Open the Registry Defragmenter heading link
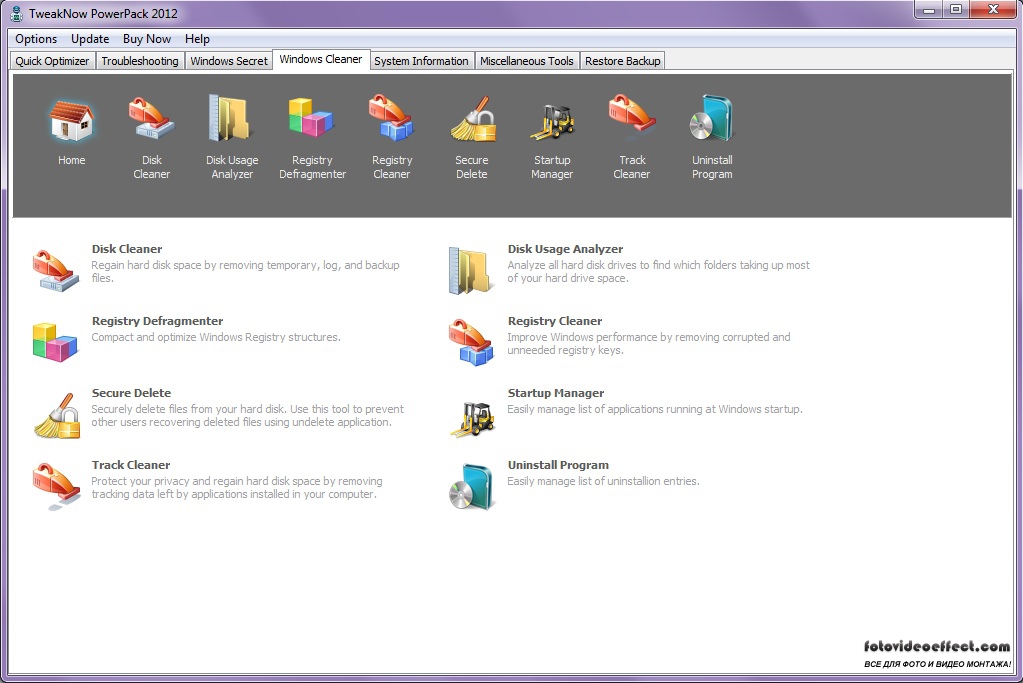 (x=157, y=321)
